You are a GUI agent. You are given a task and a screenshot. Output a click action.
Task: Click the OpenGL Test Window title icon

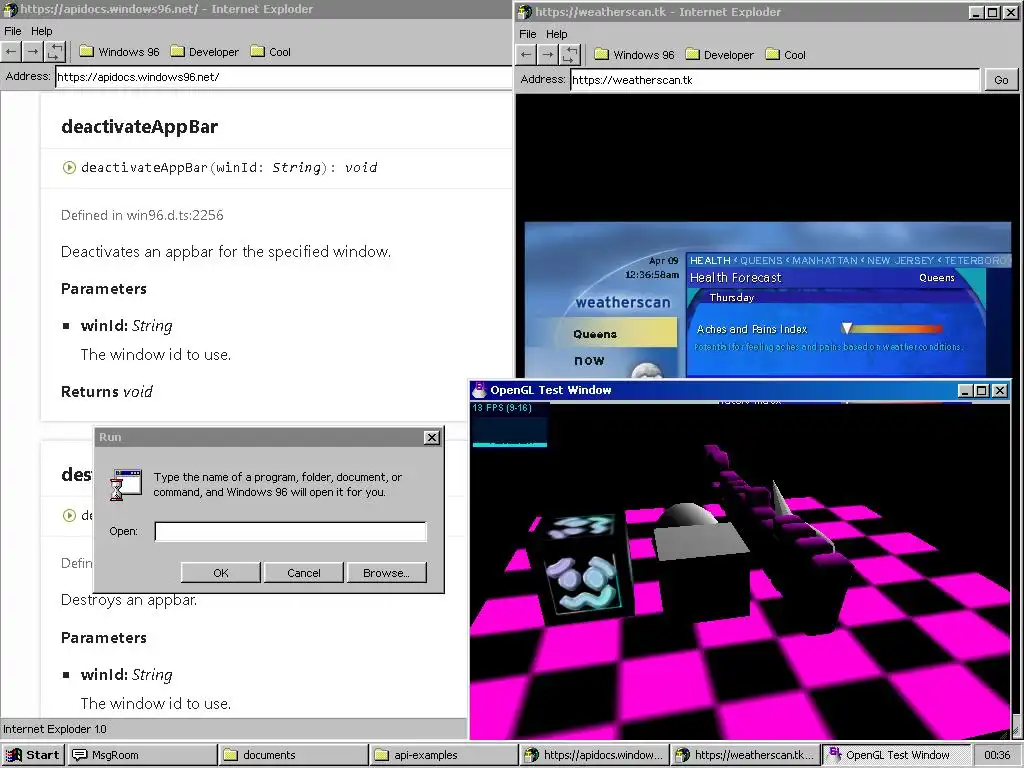pyautogui.click(x=479, y=390)
